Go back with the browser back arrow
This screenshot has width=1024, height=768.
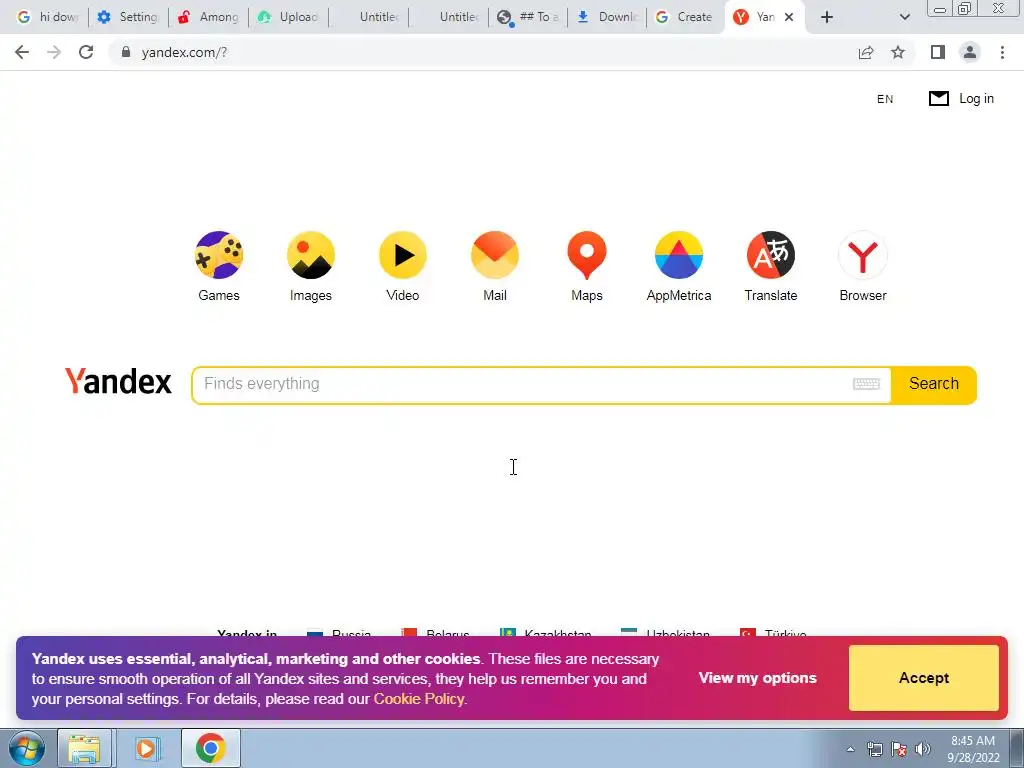pyautogui.click(x=22, y=52)
